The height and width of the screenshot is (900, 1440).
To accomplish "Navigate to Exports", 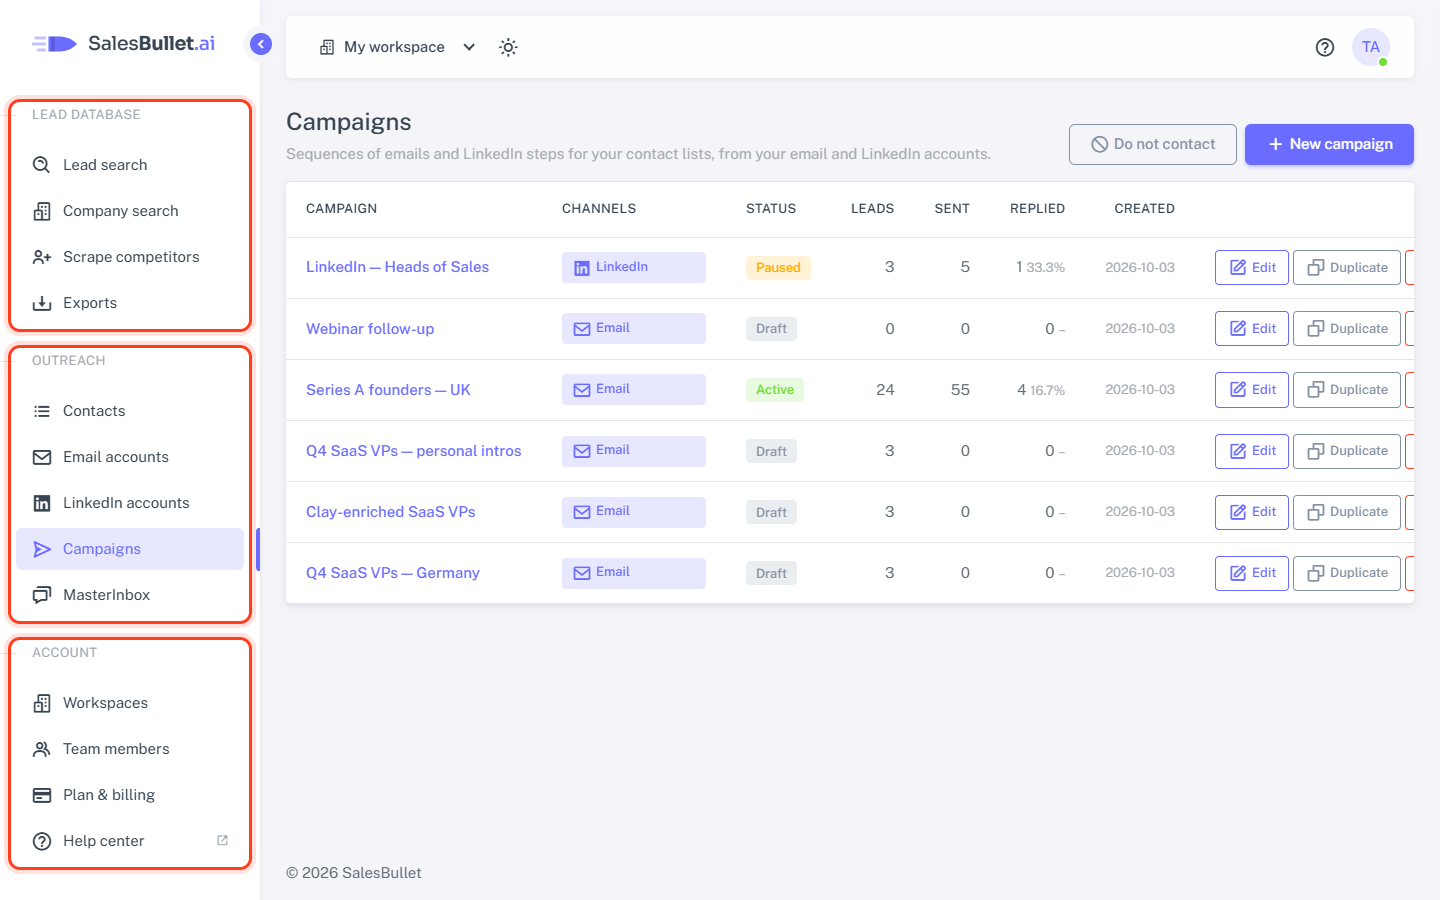I will coord(130,303).
